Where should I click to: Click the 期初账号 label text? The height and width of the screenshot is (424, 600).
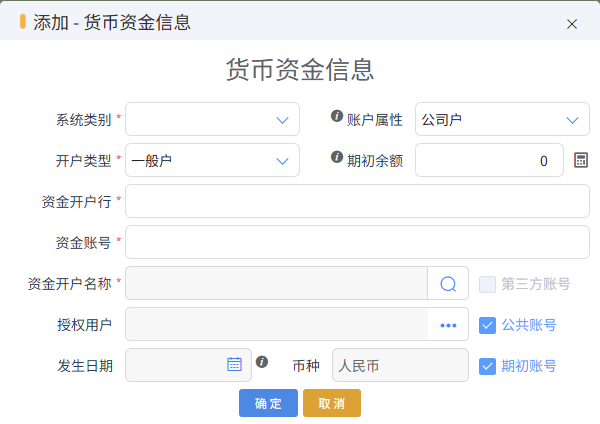(529, 366)
